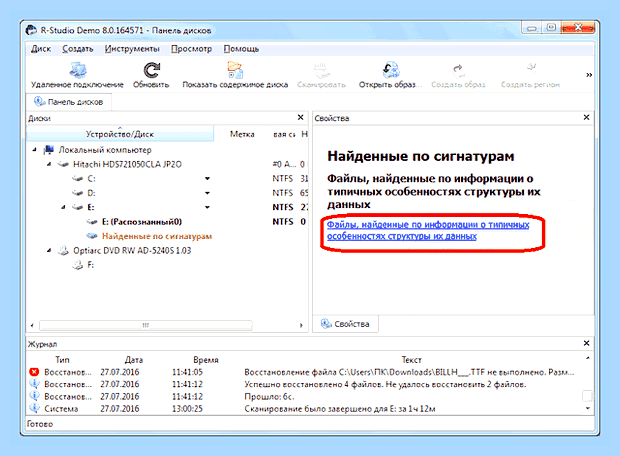
Task: Click the Удаленное подключение toolbar icon
Action: (78, 70)
